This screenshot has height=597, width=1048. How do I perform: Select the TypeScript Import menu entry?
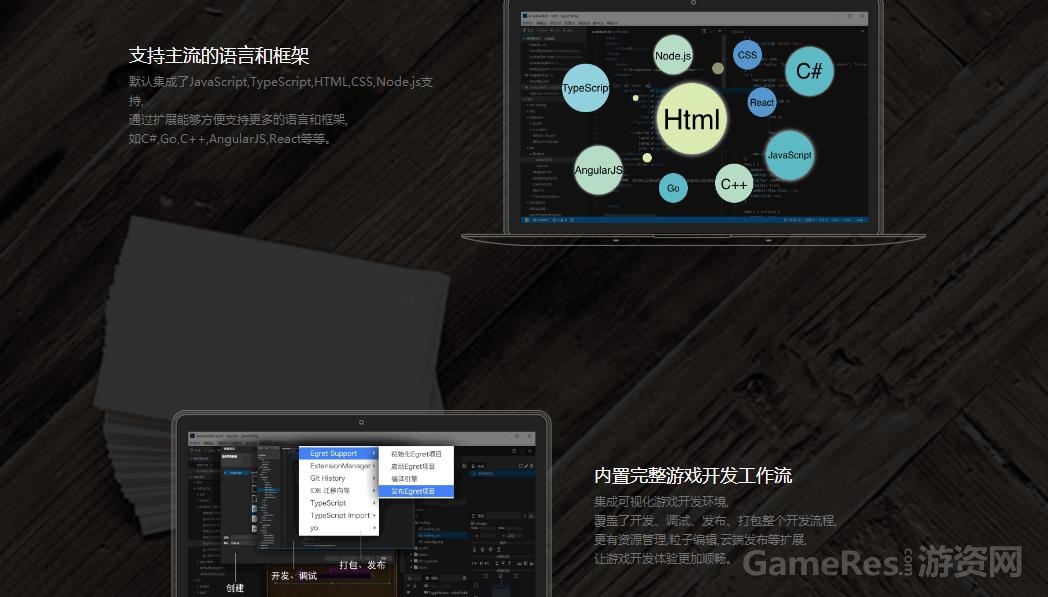[x=339, y=515]
